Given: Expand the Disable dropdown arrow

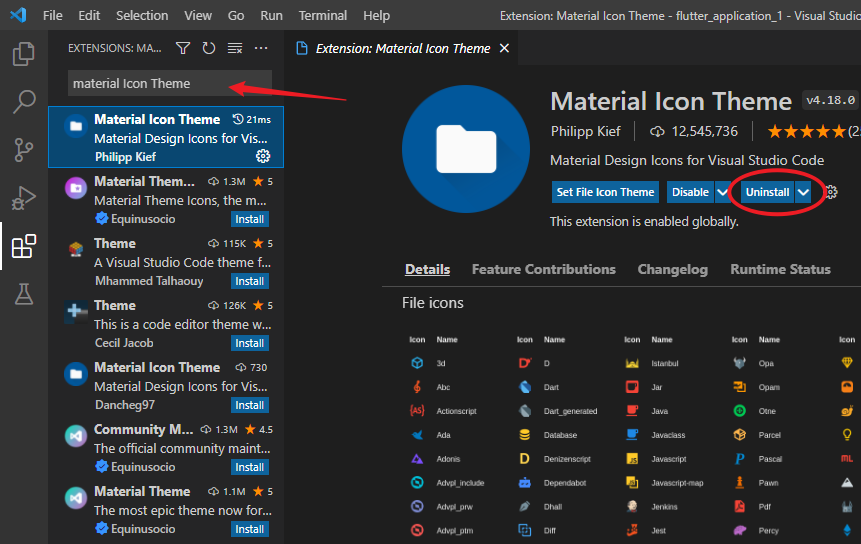Looking at the screenshot, I should point(722,192).
